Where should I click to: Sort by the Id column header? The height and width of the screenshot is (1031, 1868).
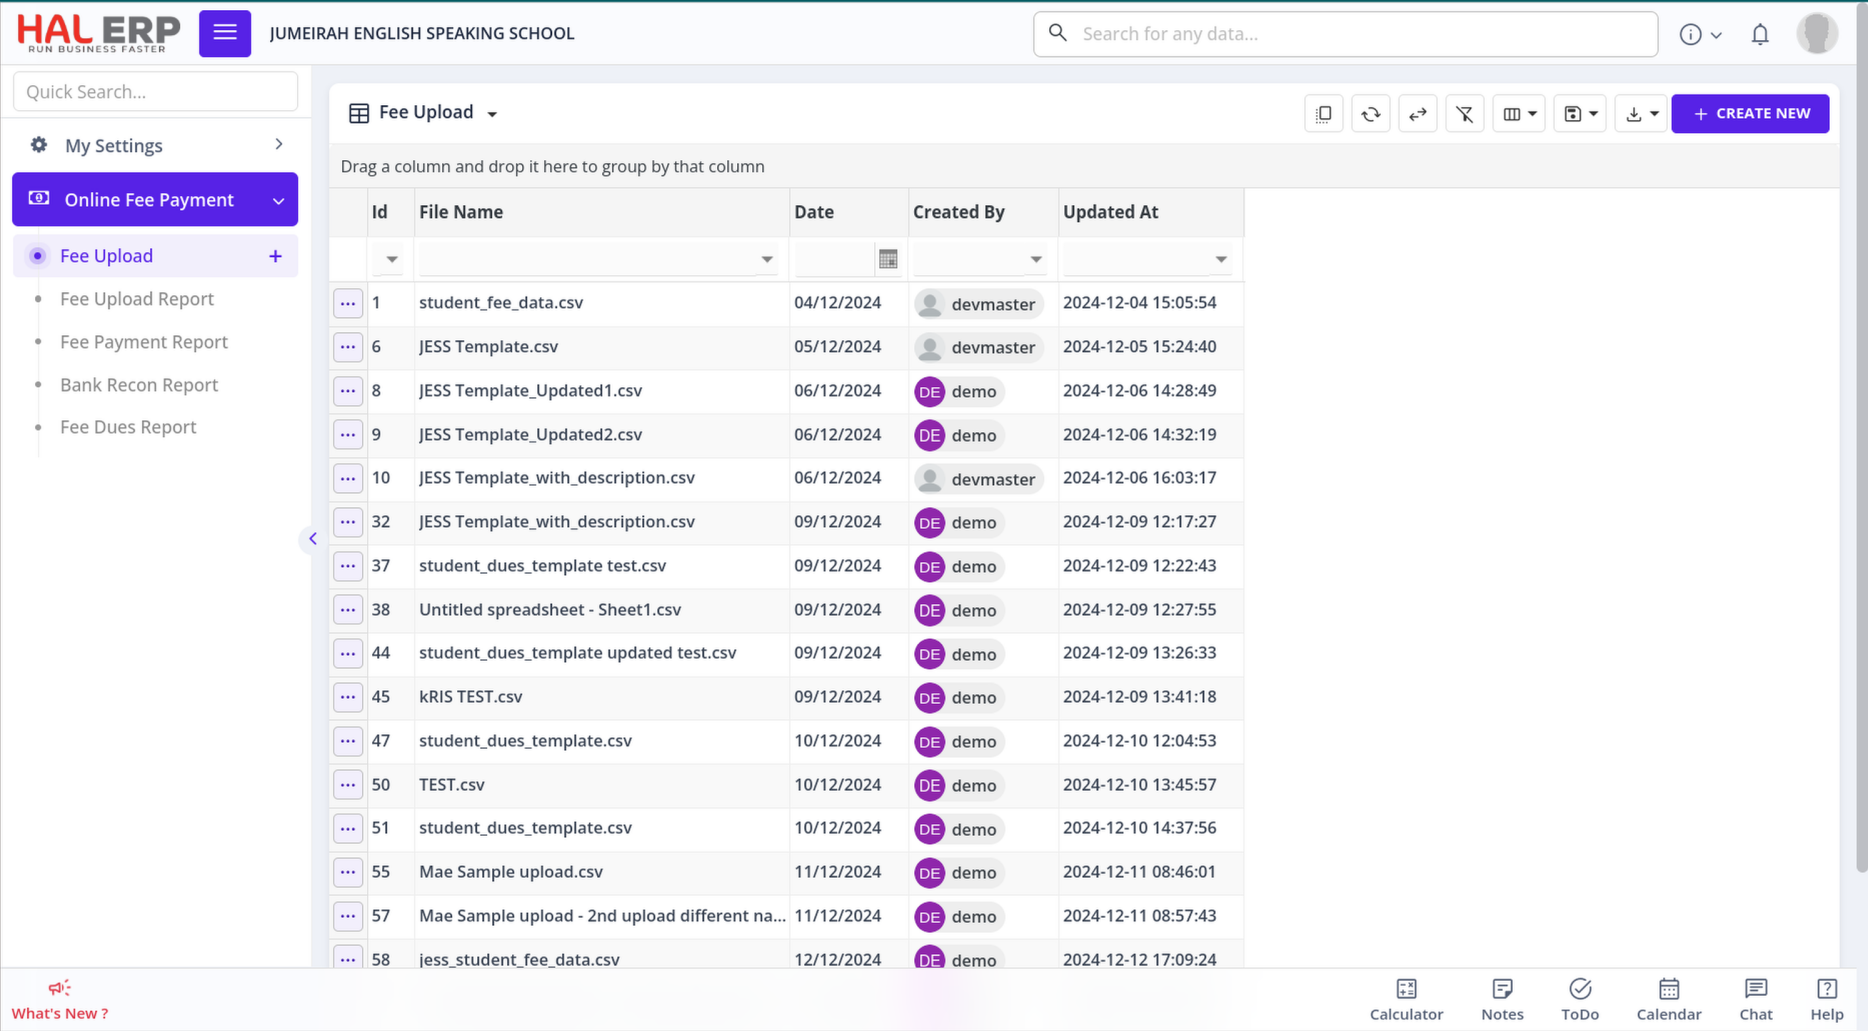[391, 212]
